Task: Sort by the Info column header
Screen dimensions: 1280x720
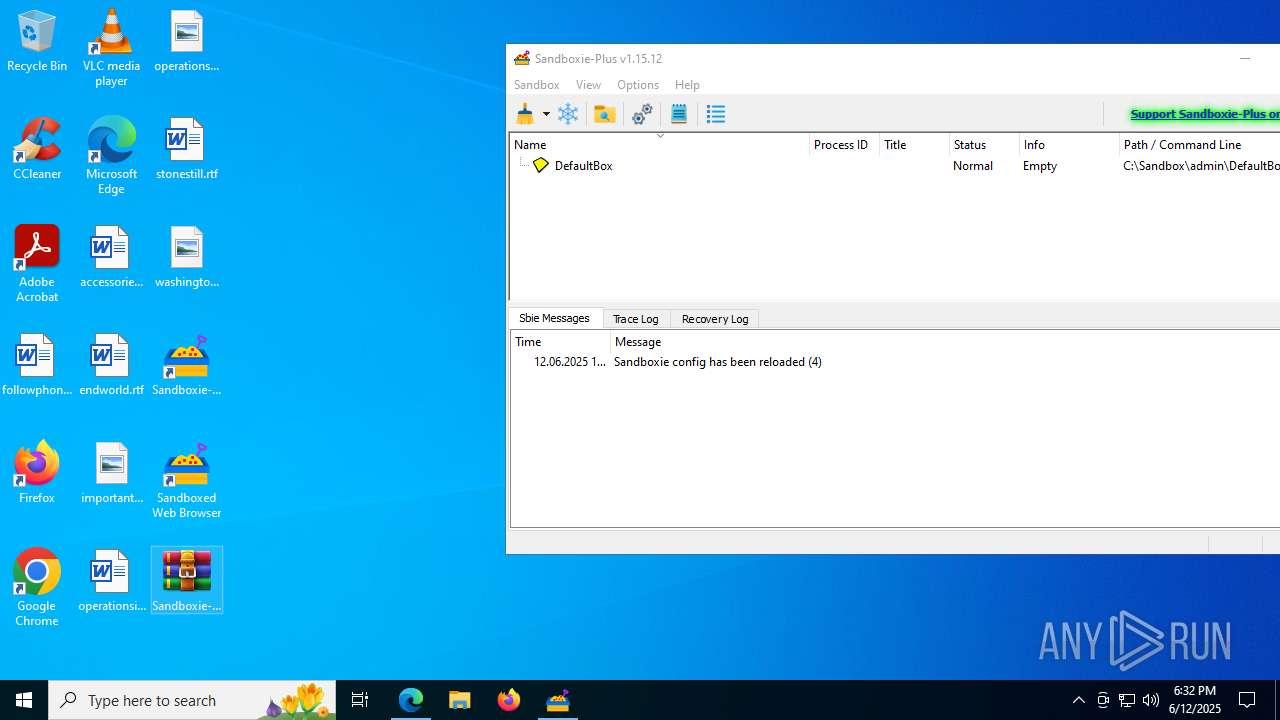Action: click(x=1069, y=145)
